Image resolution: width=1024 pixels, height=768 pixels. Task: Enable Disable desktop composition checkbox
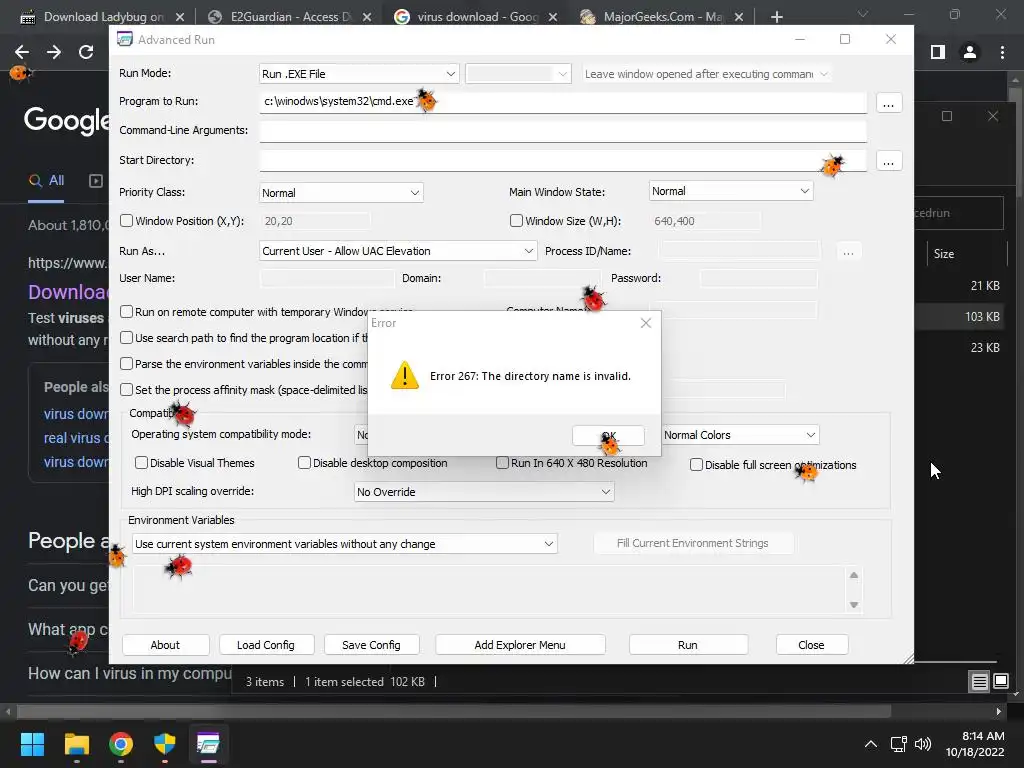pyautogui.click(x=304, y=463)
